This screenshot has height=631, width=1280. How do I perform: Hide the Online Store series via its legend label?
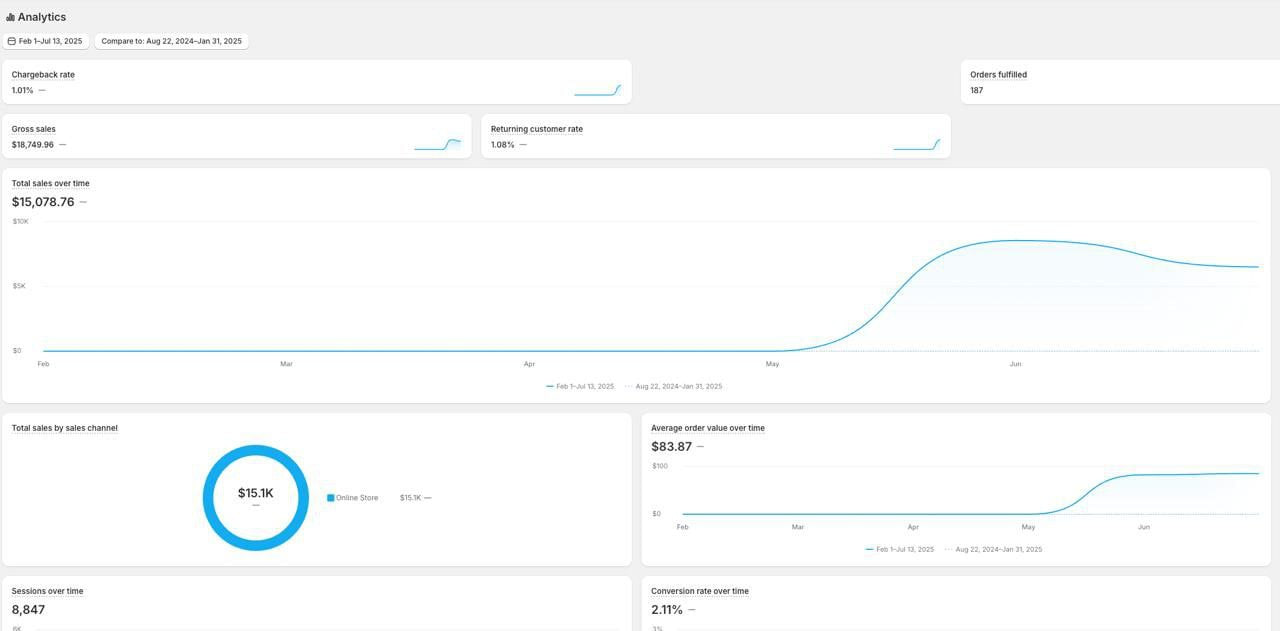click(x=355, y=497)
